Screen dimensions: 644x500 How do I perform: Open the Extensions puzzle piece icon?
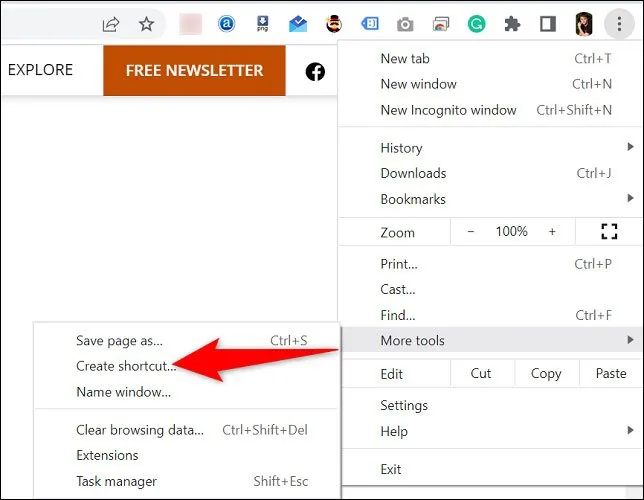point(512,23)
